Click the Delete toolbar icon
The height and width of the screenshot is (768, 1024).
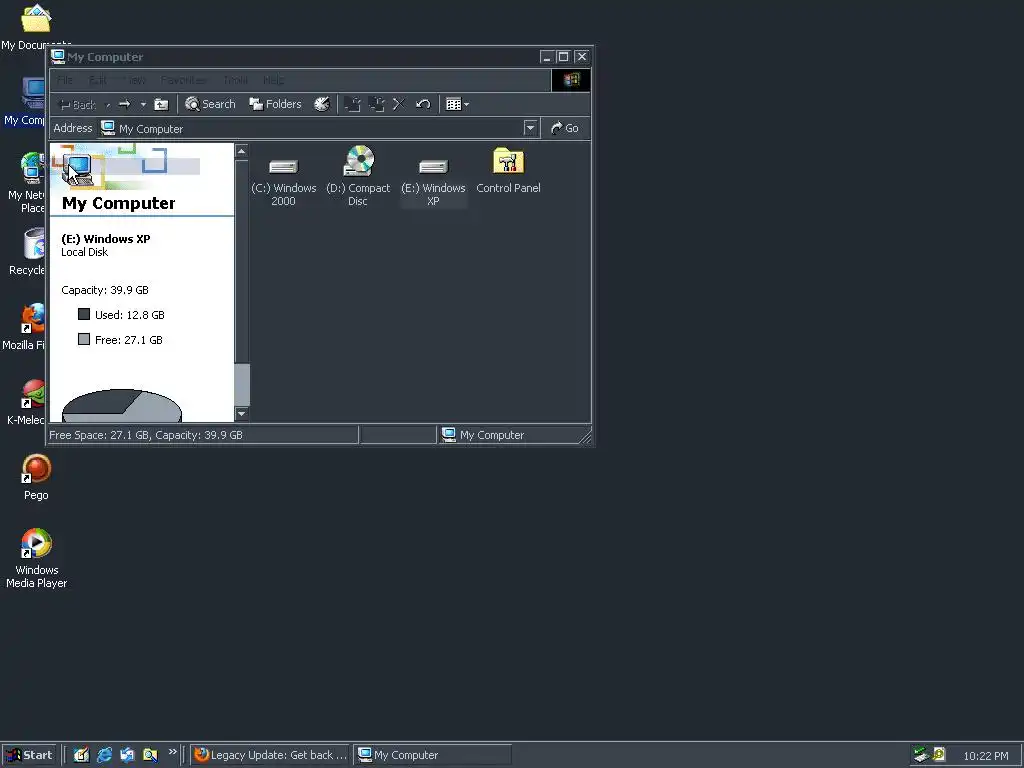tap(399, 104)
